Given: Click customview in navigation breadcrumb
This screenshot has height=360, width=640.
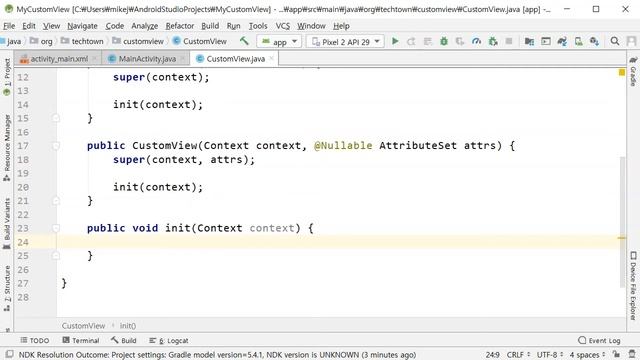Looking at the screenshot, I should pyautogui.click(x=138, y=41).
